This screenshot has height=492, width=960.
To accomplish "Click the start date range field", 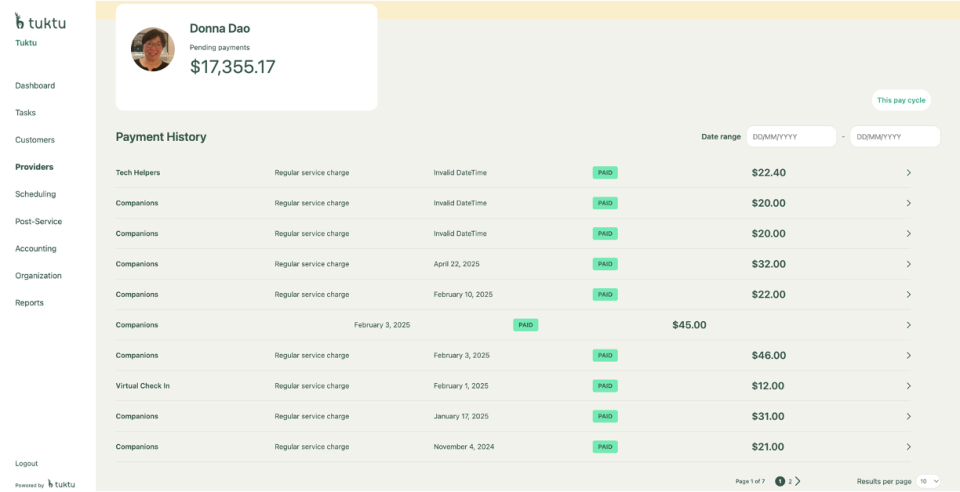I will point(791,137).
